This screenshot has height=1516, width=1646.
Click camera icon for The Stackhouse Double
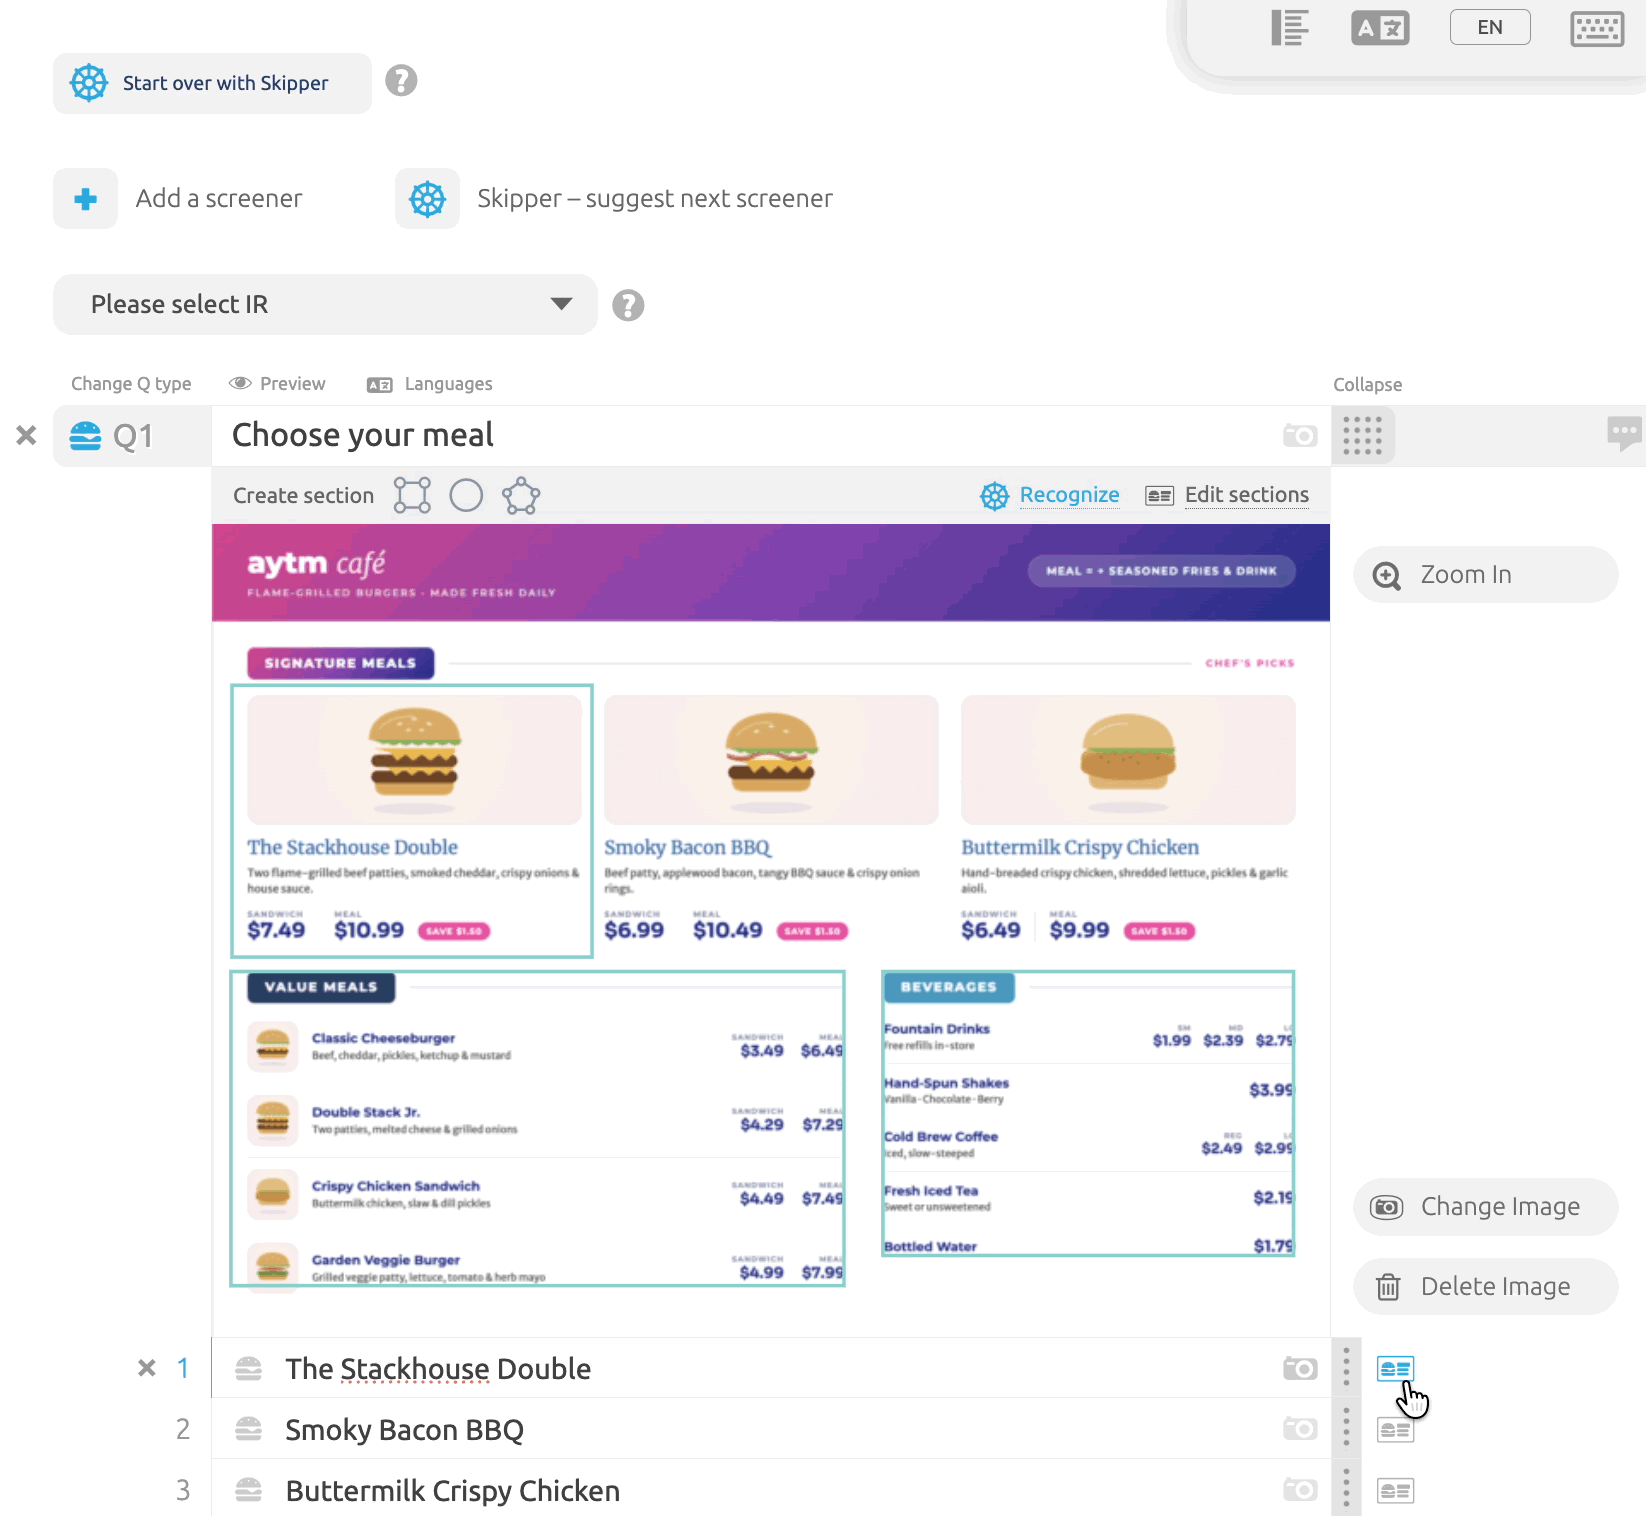pyautogui.click(x=1300, y=1368)
